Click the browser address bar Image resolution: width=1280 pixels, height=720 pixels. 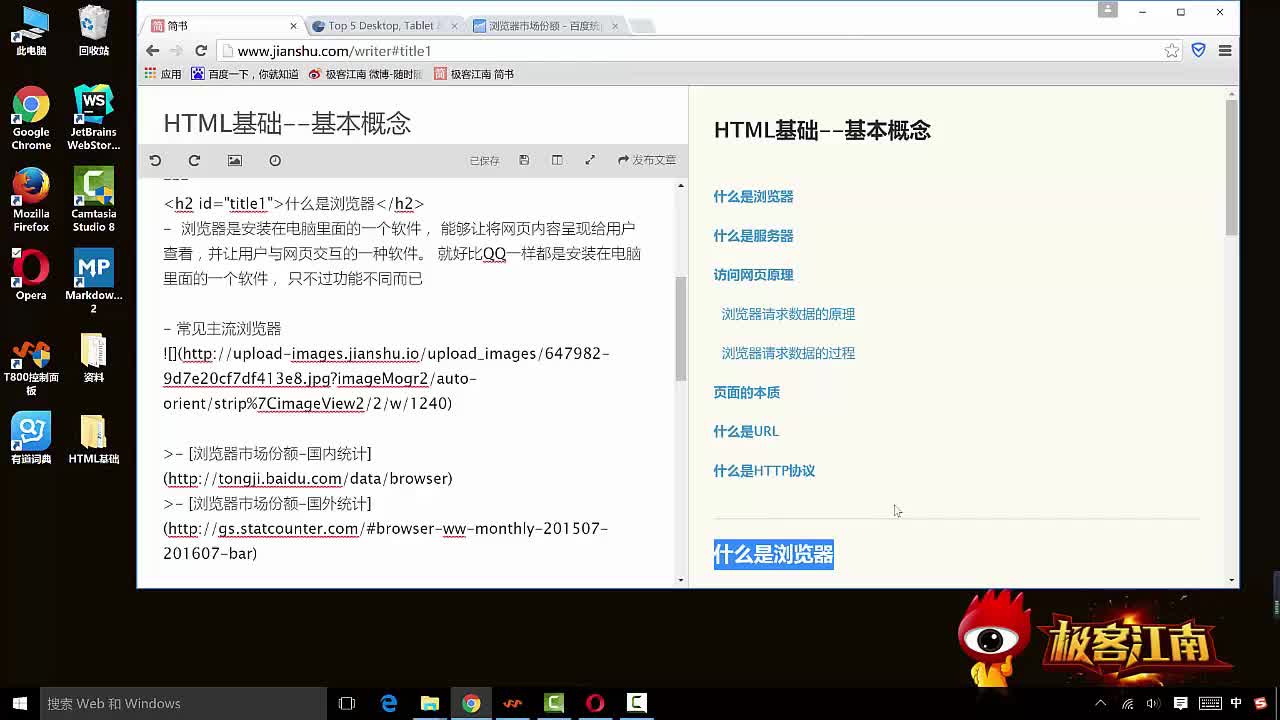point(690,51)
